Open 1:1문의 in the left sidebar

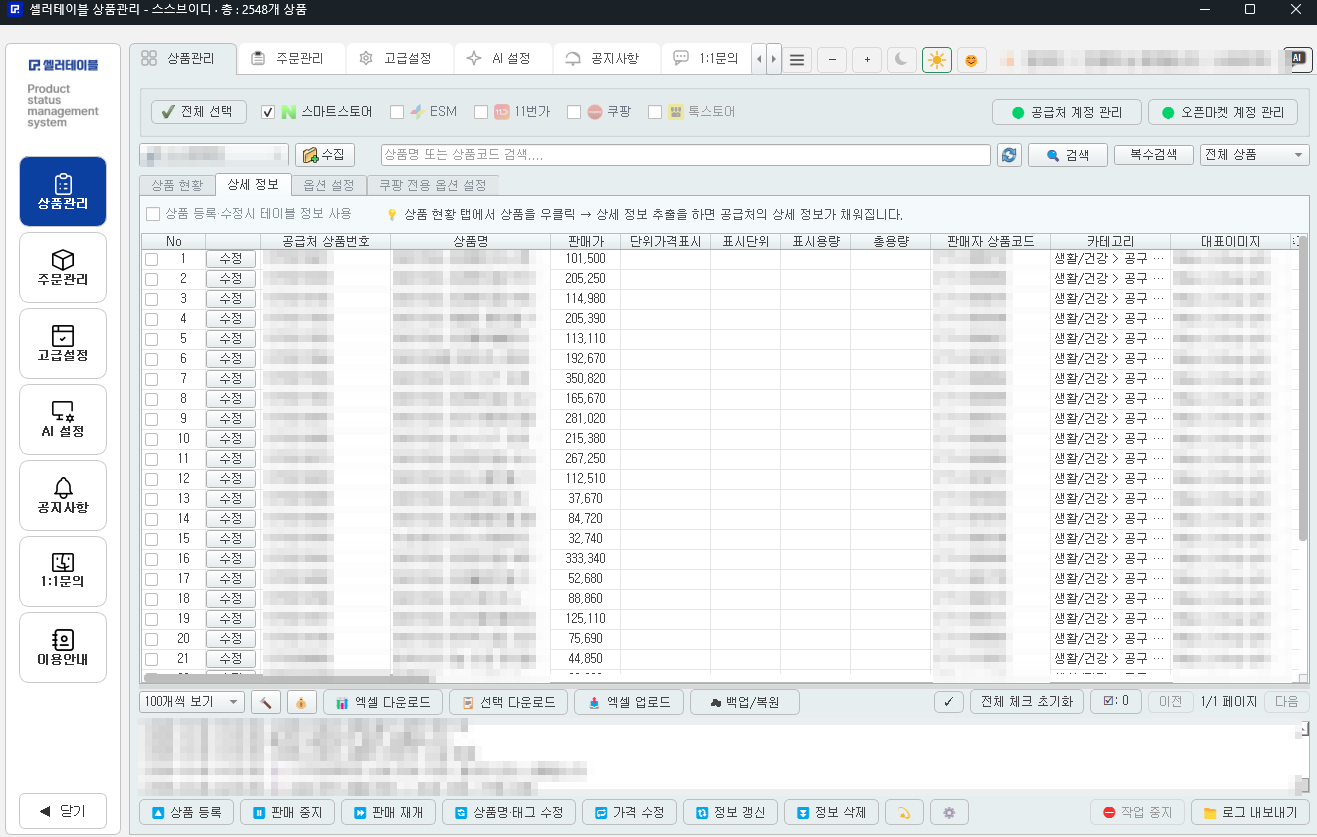(x=63, y=571)
